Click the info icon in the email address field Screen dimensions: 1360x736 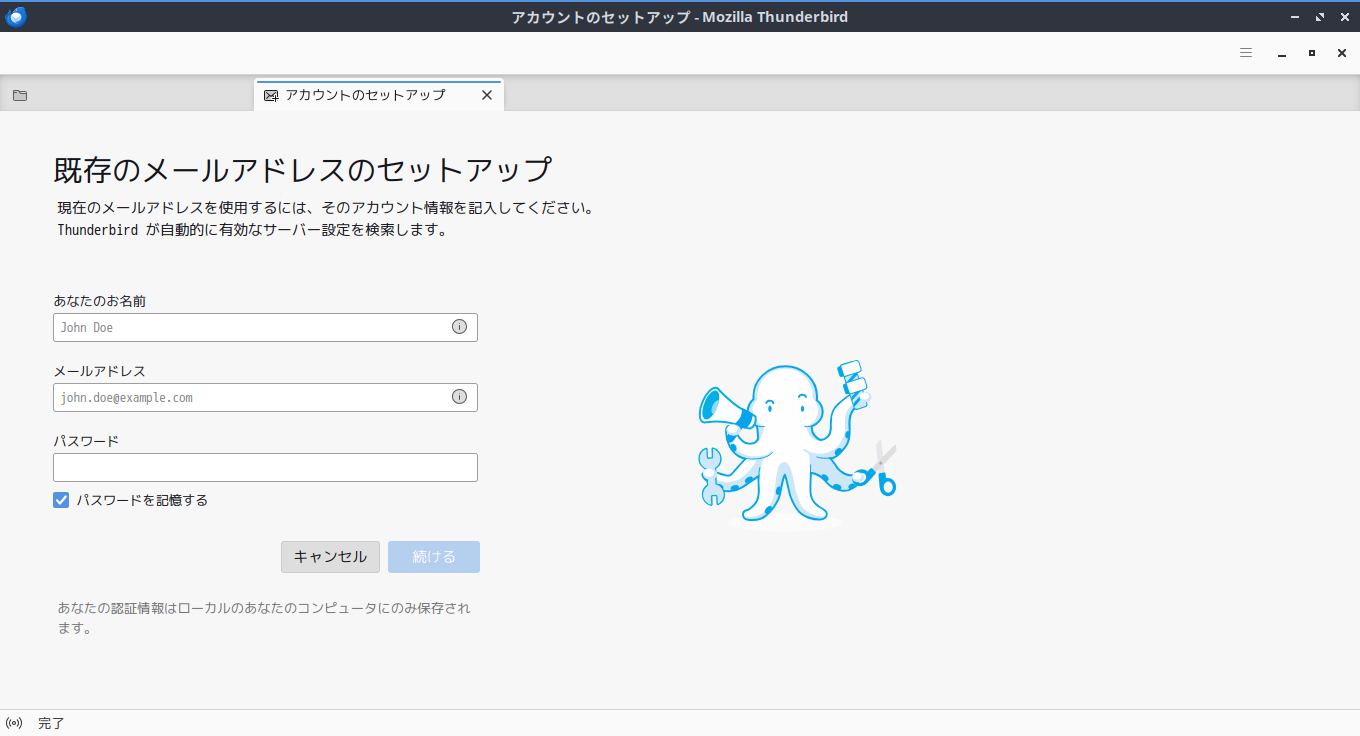coord(459,397)
